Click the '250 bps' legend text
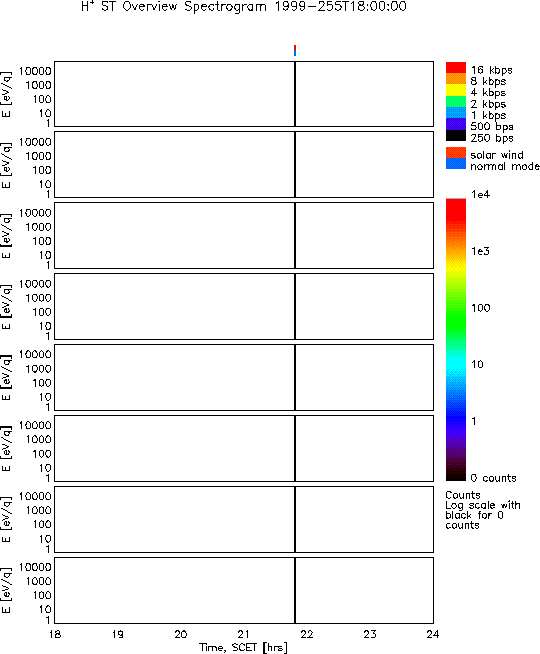The width and height of the screenshot is (540, 654). tap(492, 138)
